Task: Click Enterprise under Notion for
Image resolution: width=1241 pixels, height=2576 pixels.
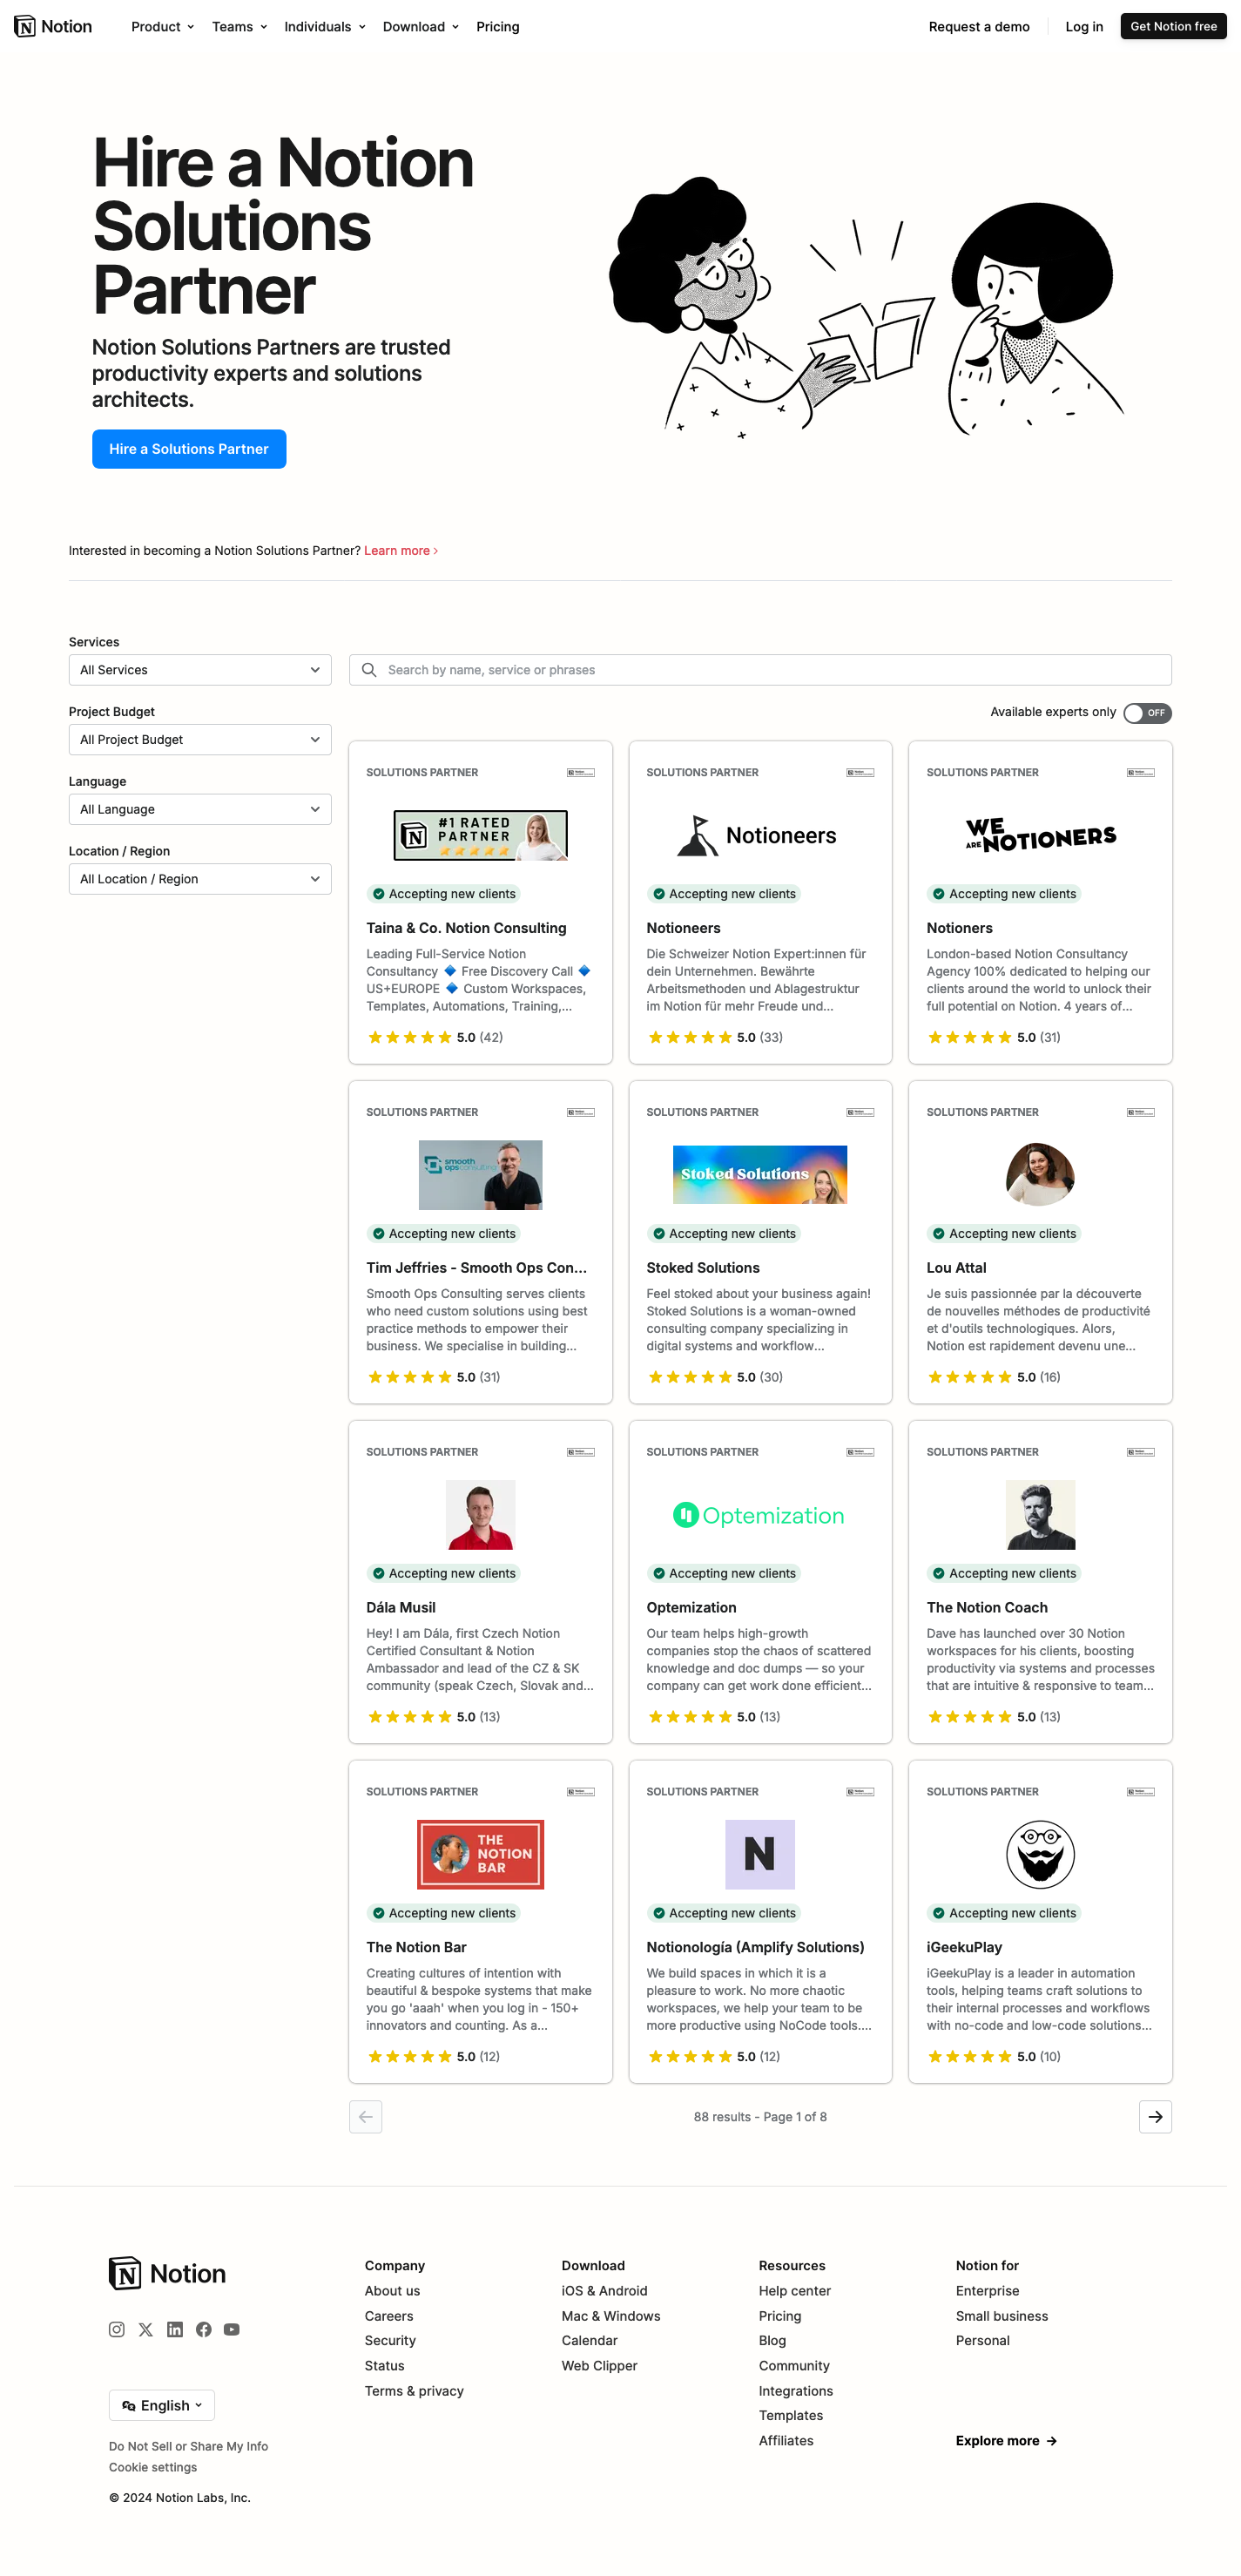Action: [x=987, y=2291]
